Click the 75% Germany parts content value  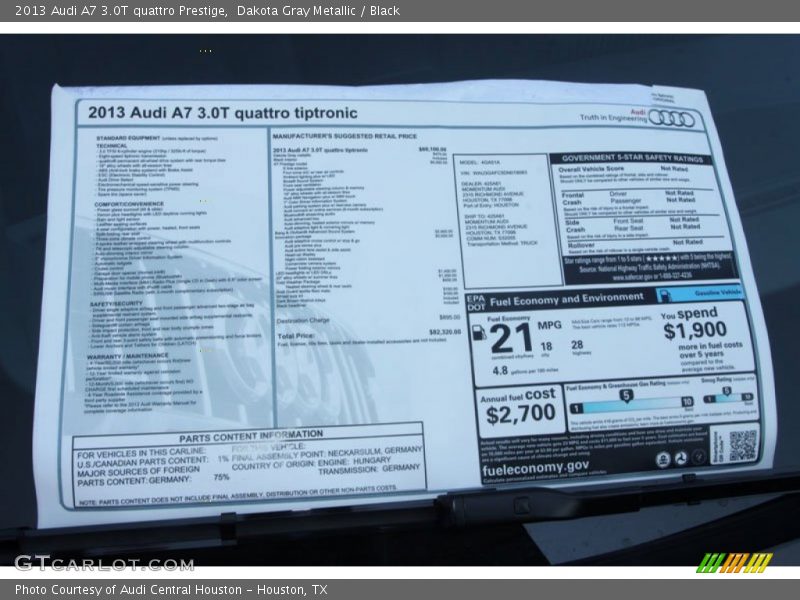[x=221, y=477]
